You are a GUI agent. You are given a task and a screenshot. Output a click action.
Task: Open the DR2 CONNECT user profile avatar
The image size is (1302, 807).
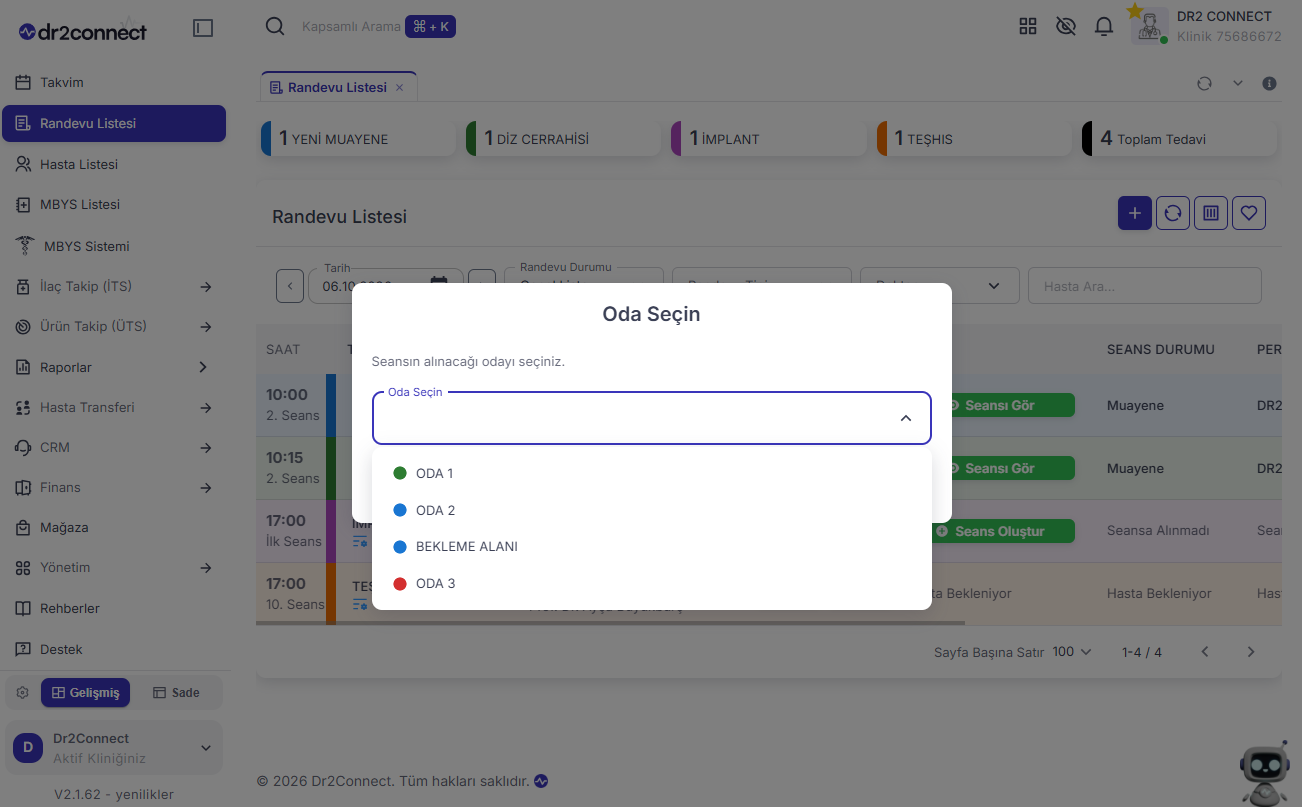point(1150,27)
